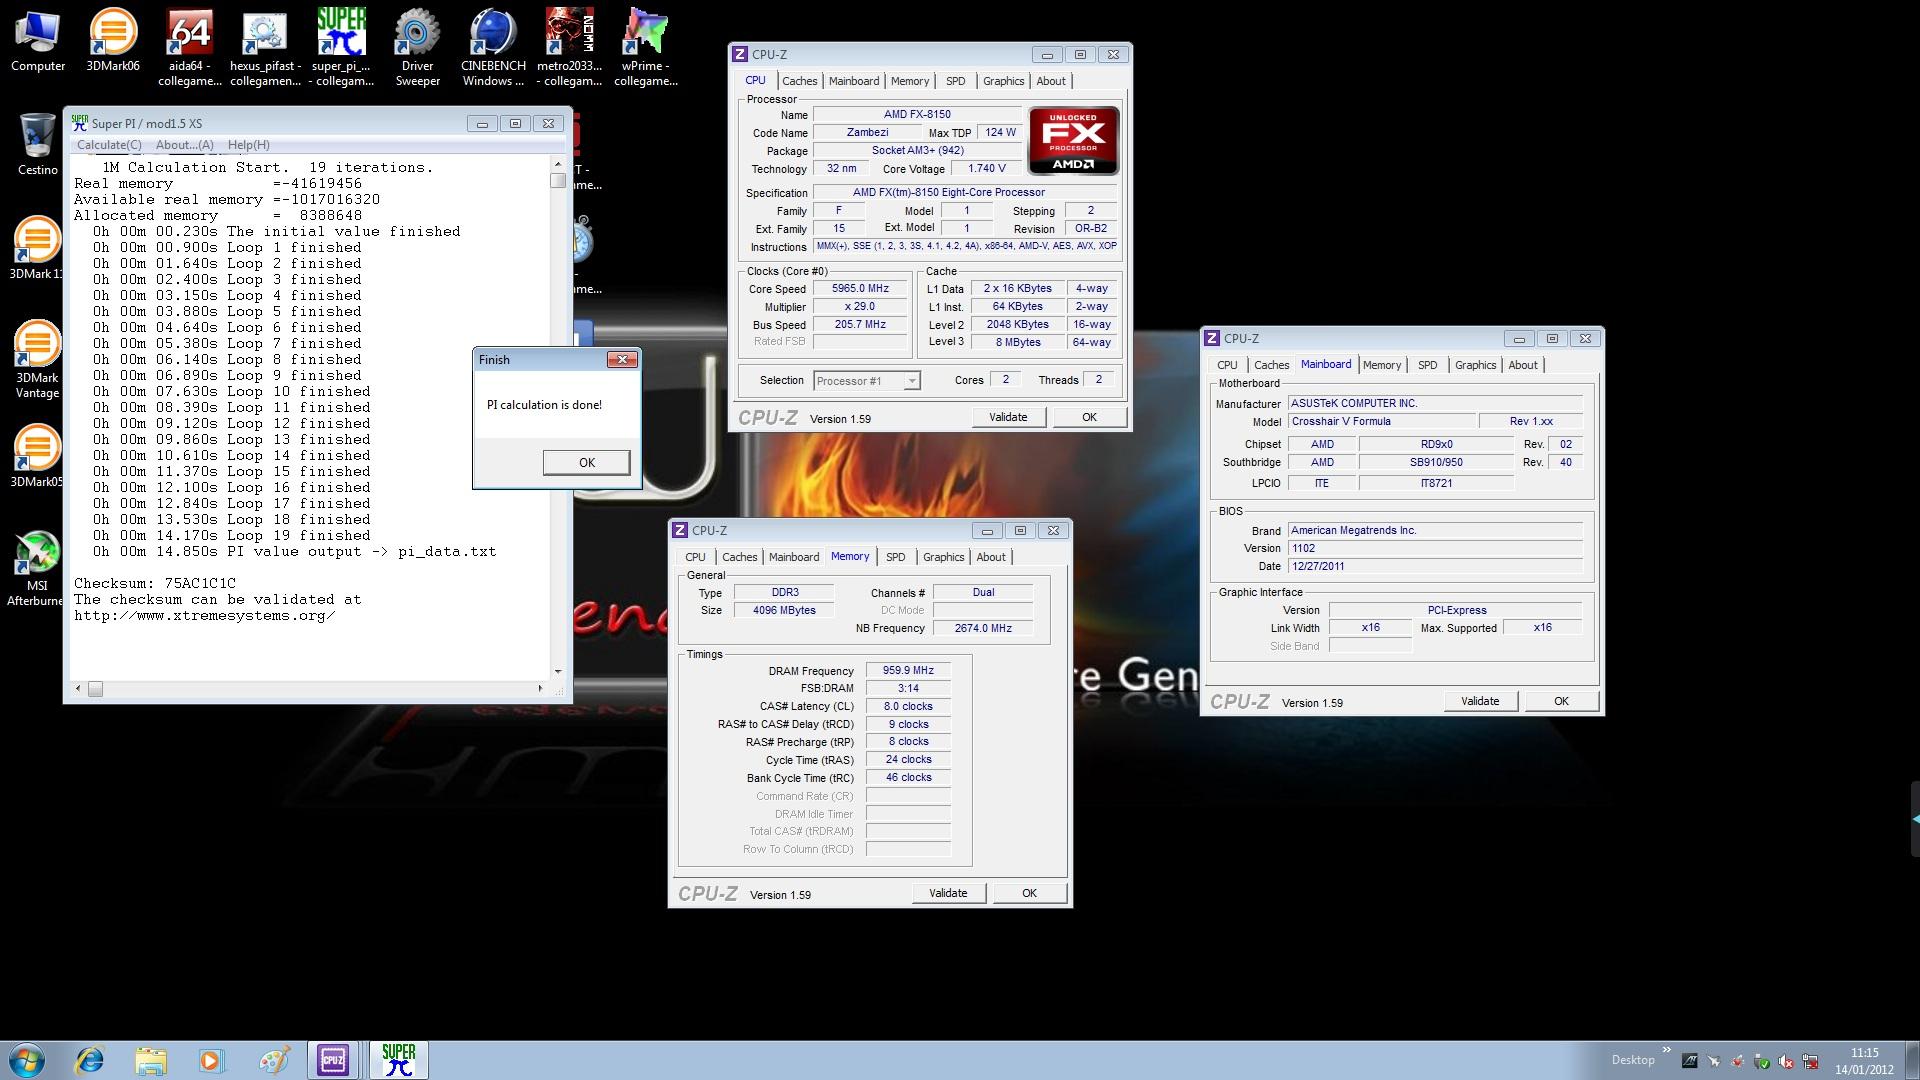Select Graphics tab in CPU-Z Mainboard window
Image resolution: width=1920 pixels, height=1080 pixels.
point(1475,365)
